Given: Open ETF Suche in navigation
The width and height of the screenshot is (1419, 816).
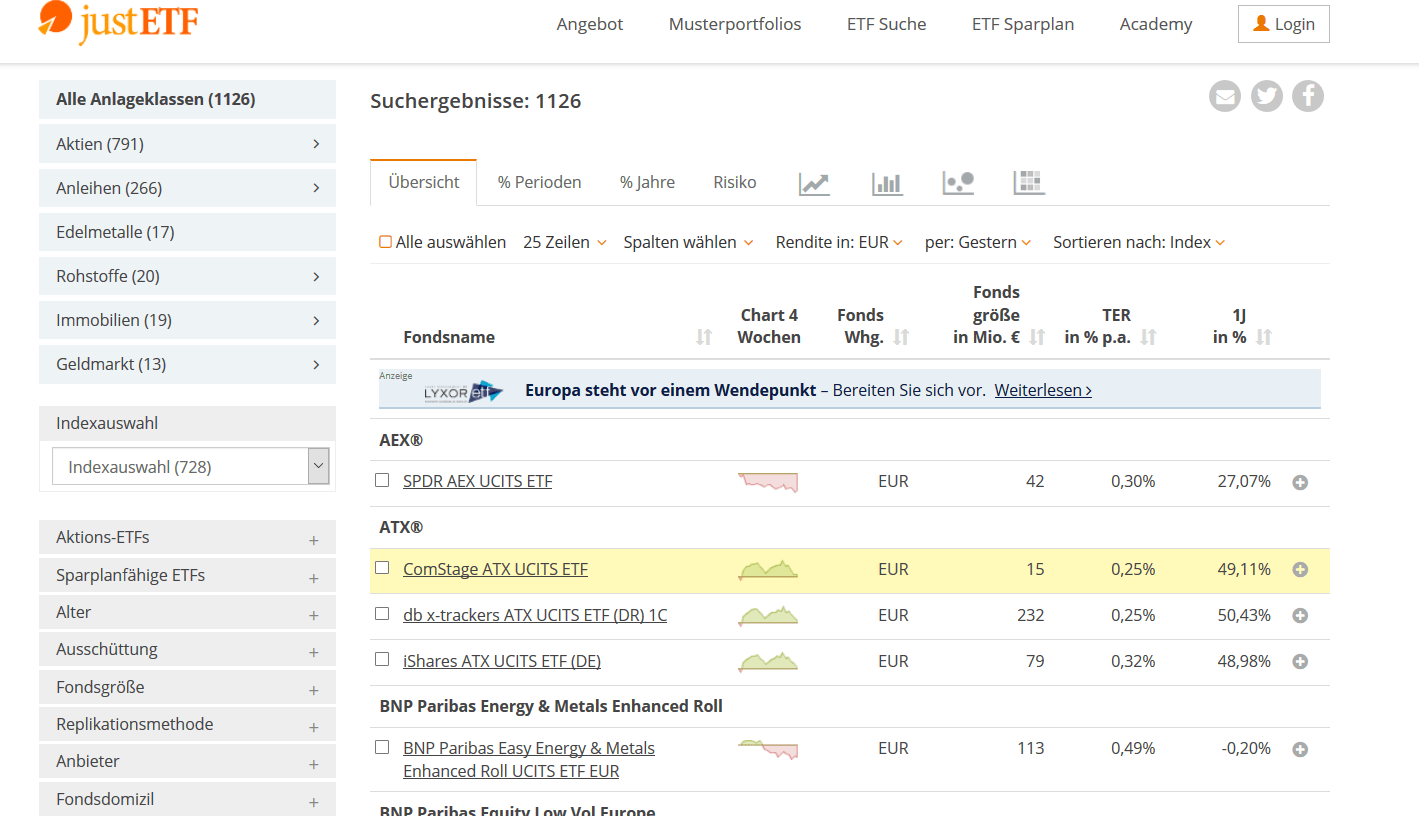Looking at the screenshot, I should coord(886,24).
